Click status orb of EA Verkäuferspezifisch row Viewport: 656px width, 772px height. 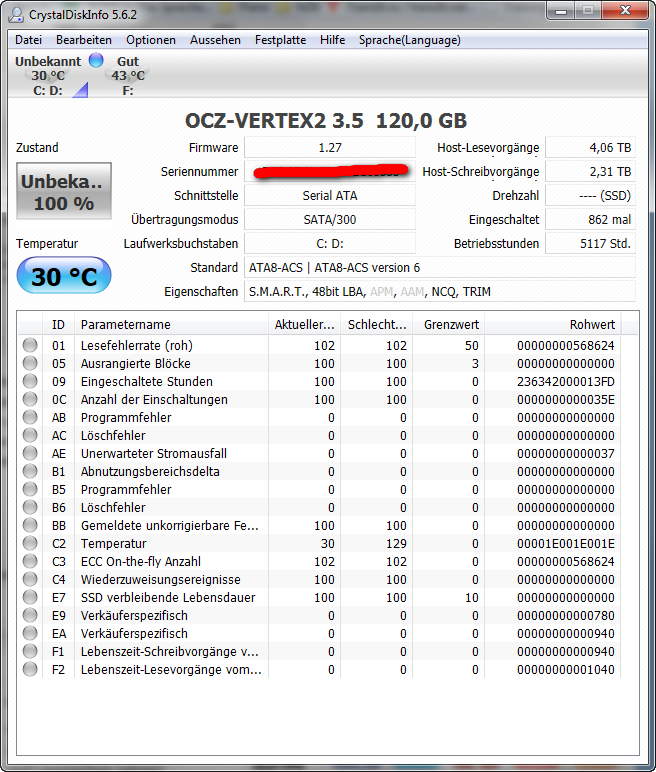click(x=30, y=633)
